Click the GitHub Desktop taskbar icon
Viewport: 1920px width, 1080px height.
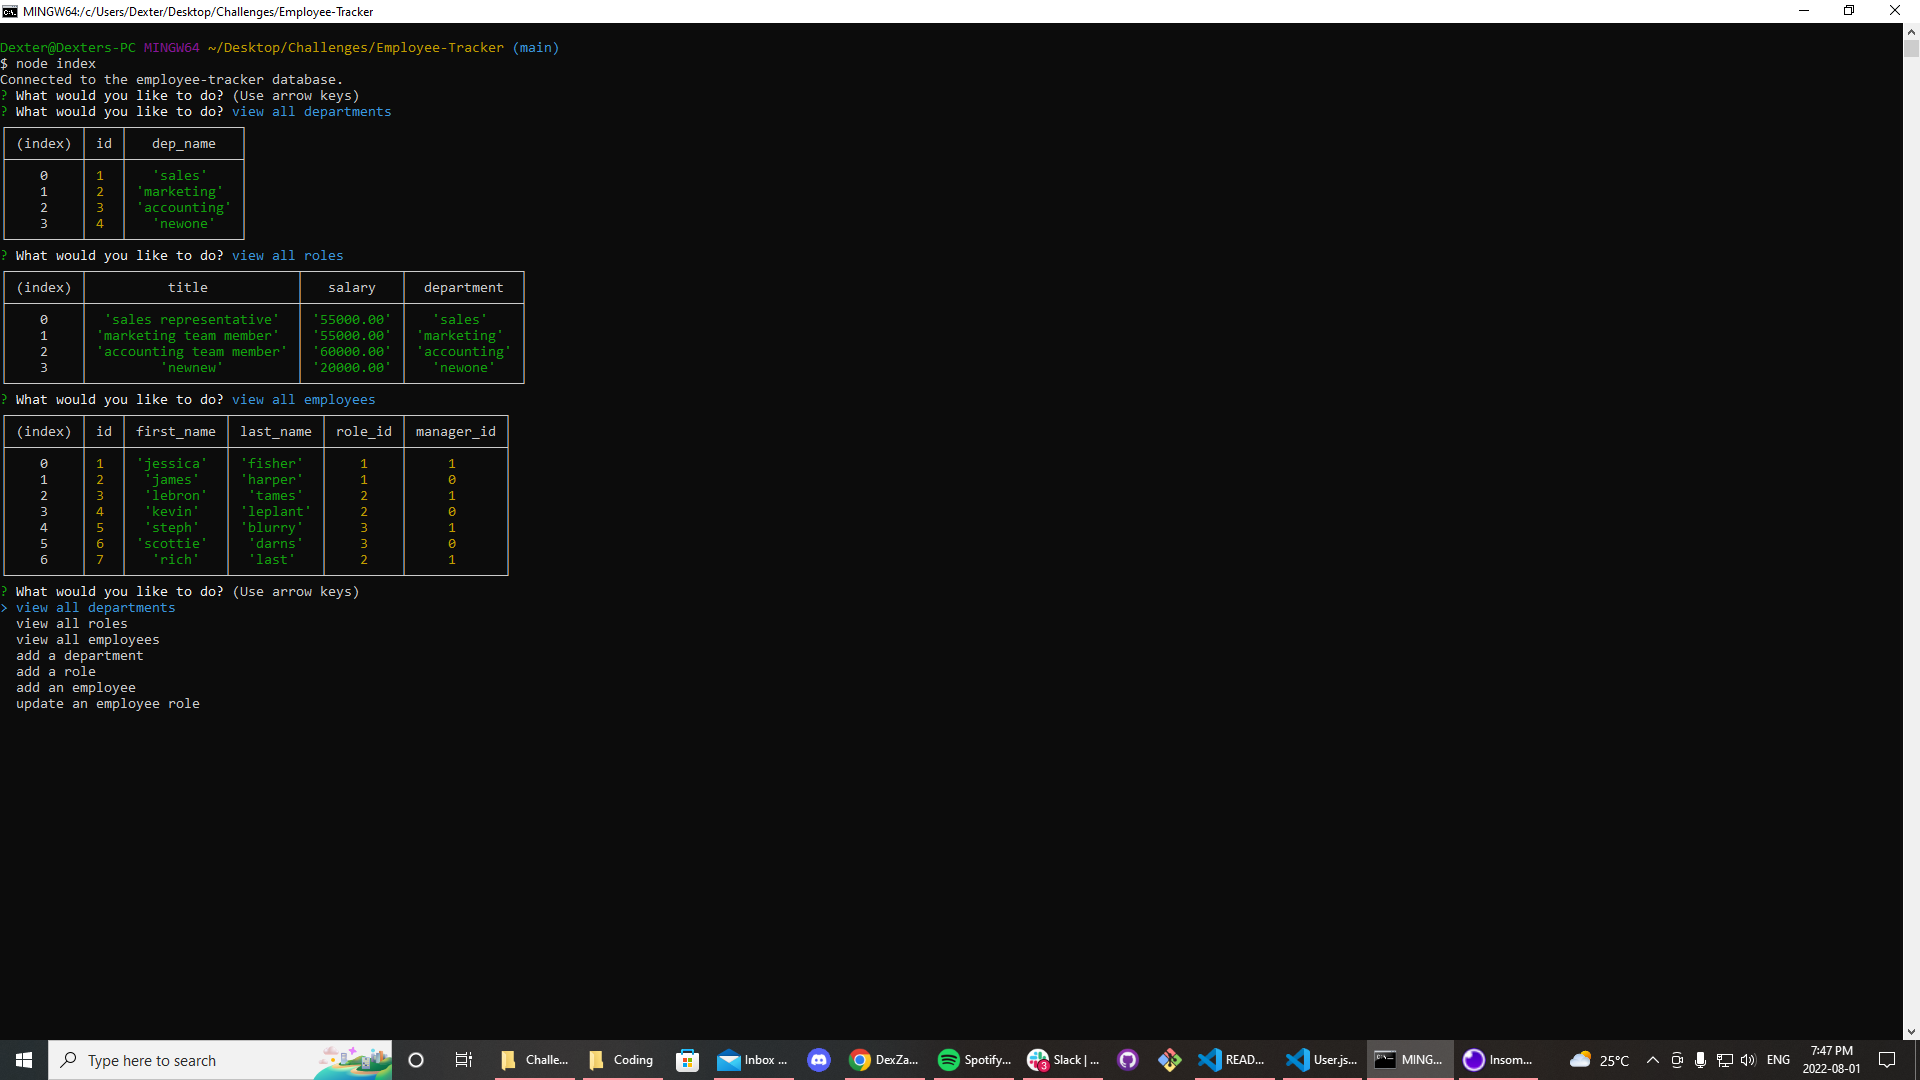pyautogui.click(x=1128, y=1060)
